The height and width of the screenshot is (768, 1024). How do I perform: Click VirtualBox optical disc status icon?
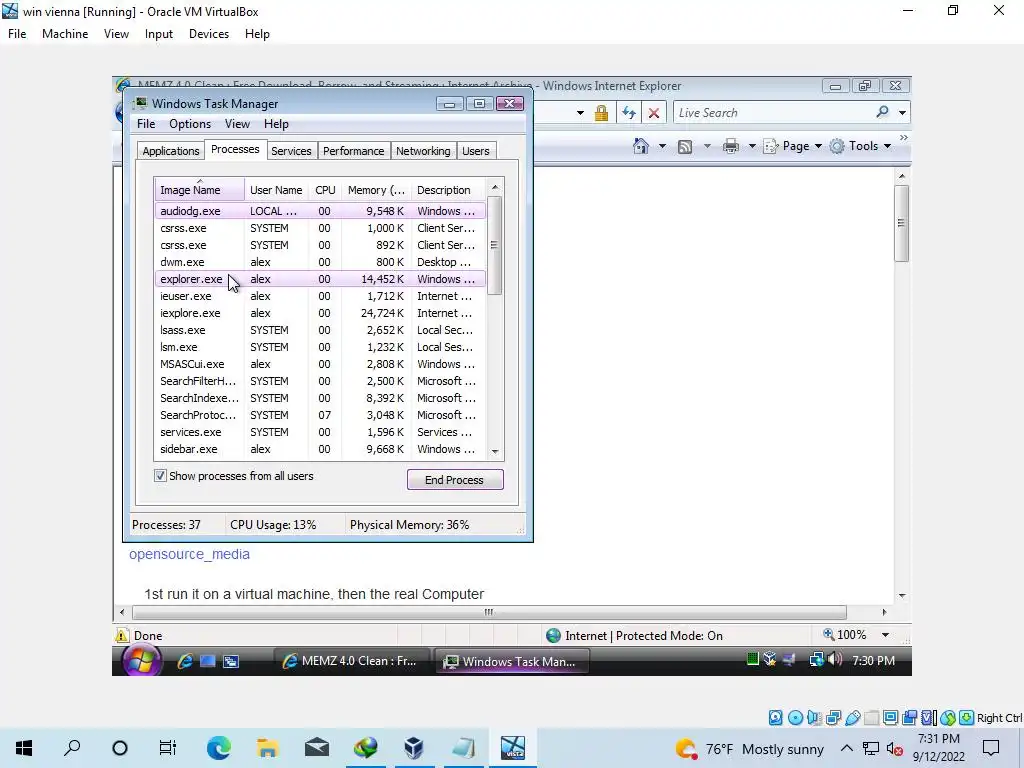(x=795, y=718)
